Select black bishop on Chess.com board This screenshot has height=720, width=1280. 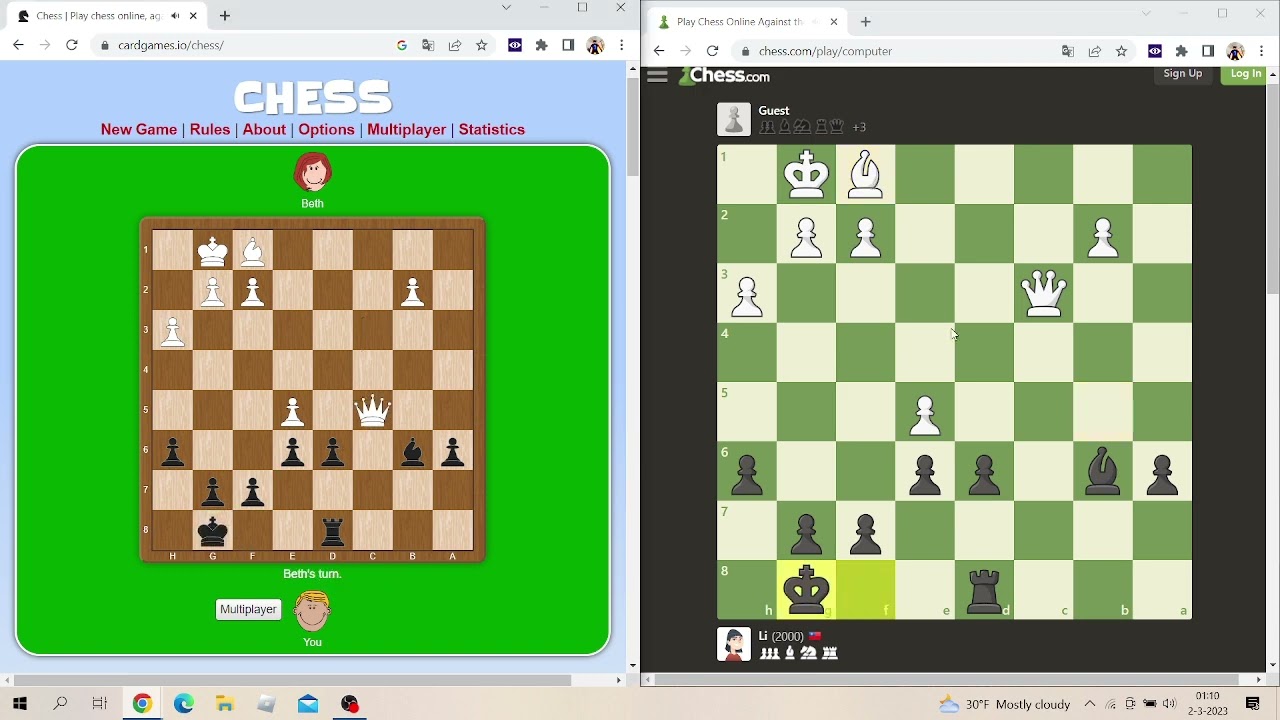[x=1103, y=471]
